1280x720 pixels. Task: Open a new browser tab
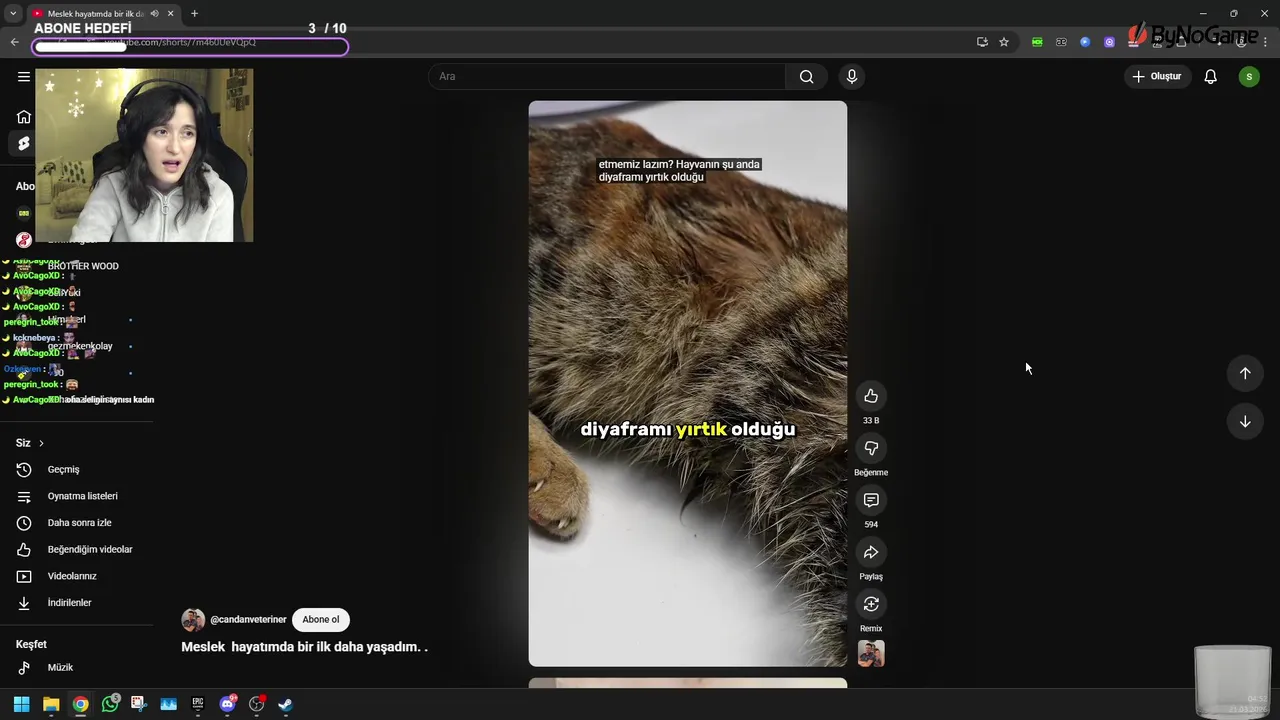click(194, 13)
